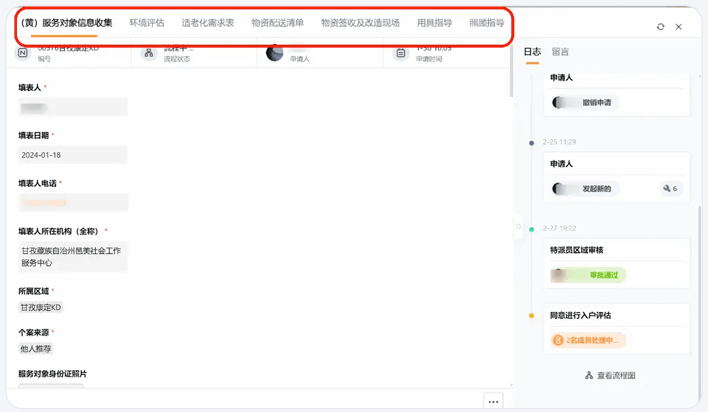This screenshot has width=708, height=412.
Task: Select the 物资签收及改造现场 tab
Action: (x=360, y=23)
